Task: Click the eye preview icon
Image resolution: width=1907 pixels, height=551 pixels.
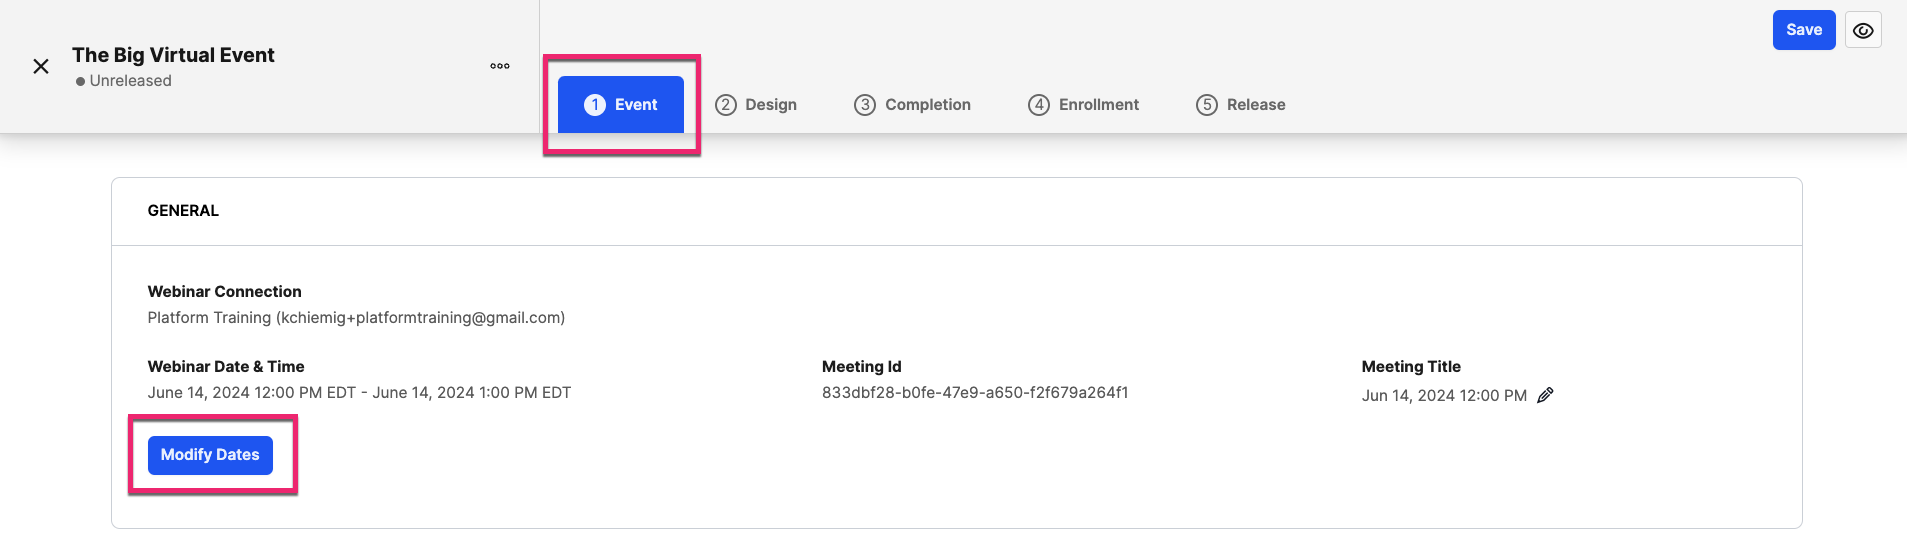Action: point(1863,30)
